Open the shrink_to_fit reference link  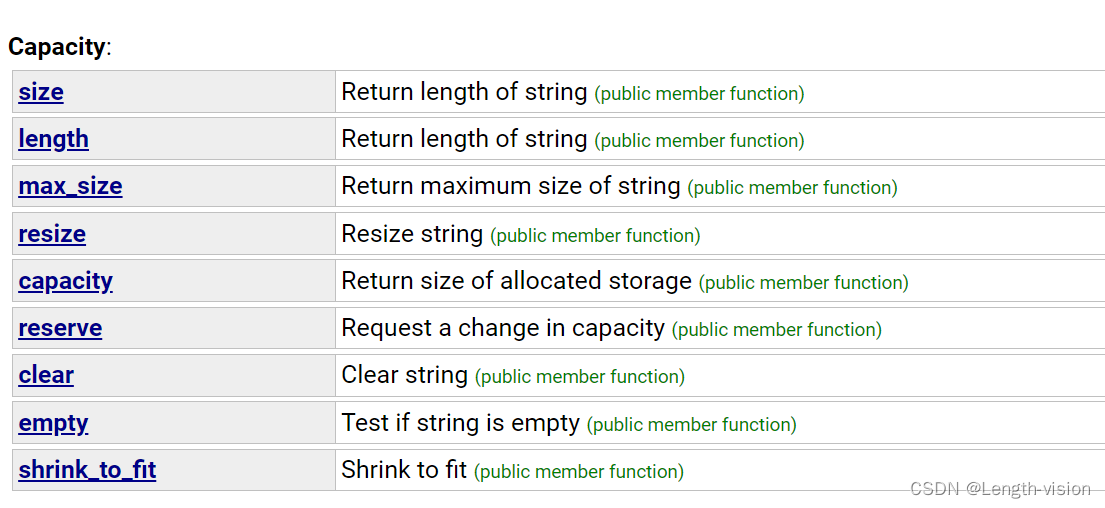pyautogui.click(x=87, y=470)
